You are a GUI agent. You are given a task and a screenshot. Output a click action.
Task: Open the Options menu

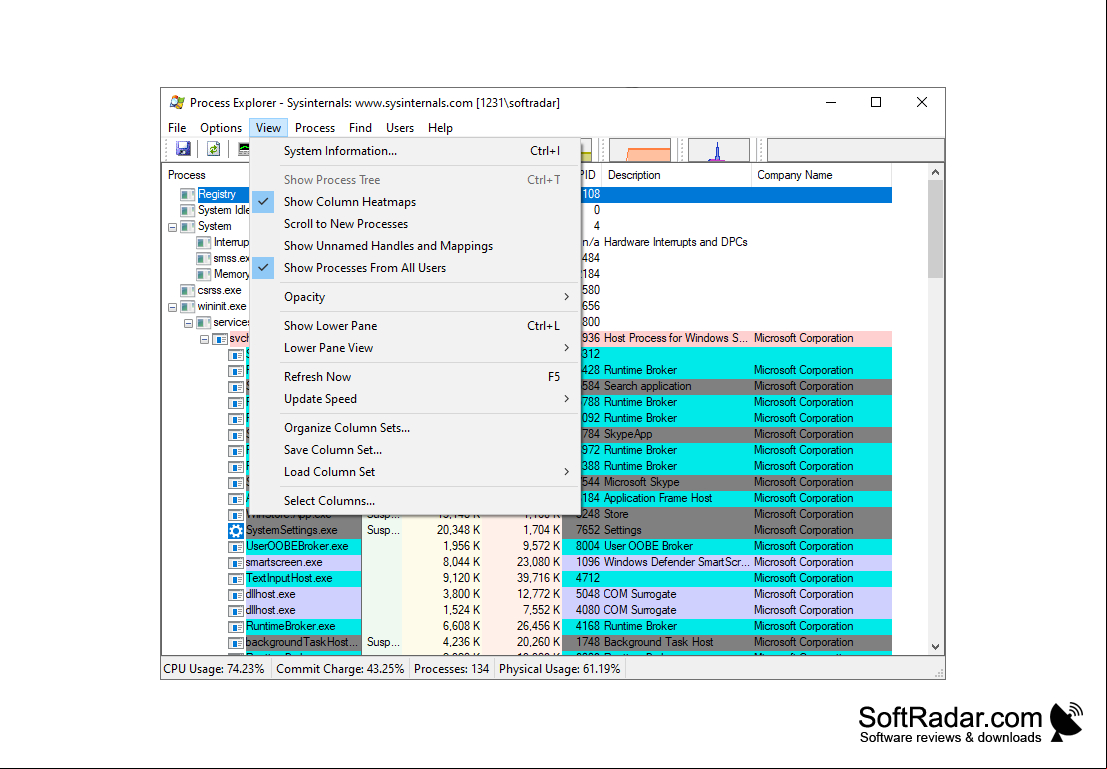click(x=221, y=128)
